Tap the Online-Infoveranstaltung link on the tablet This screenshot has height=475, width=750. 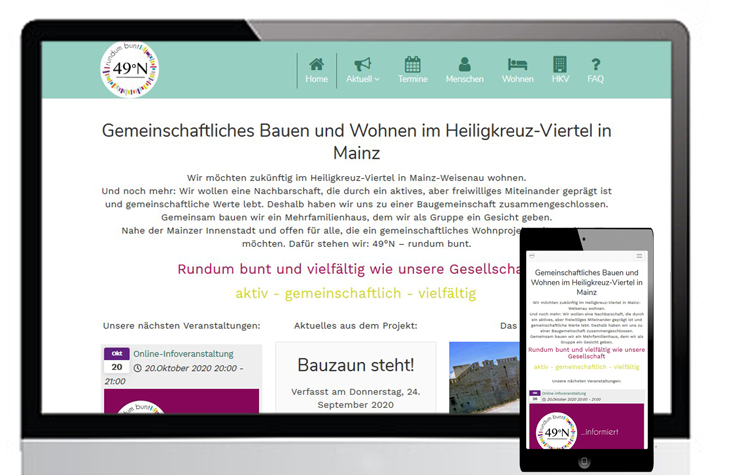567,394
